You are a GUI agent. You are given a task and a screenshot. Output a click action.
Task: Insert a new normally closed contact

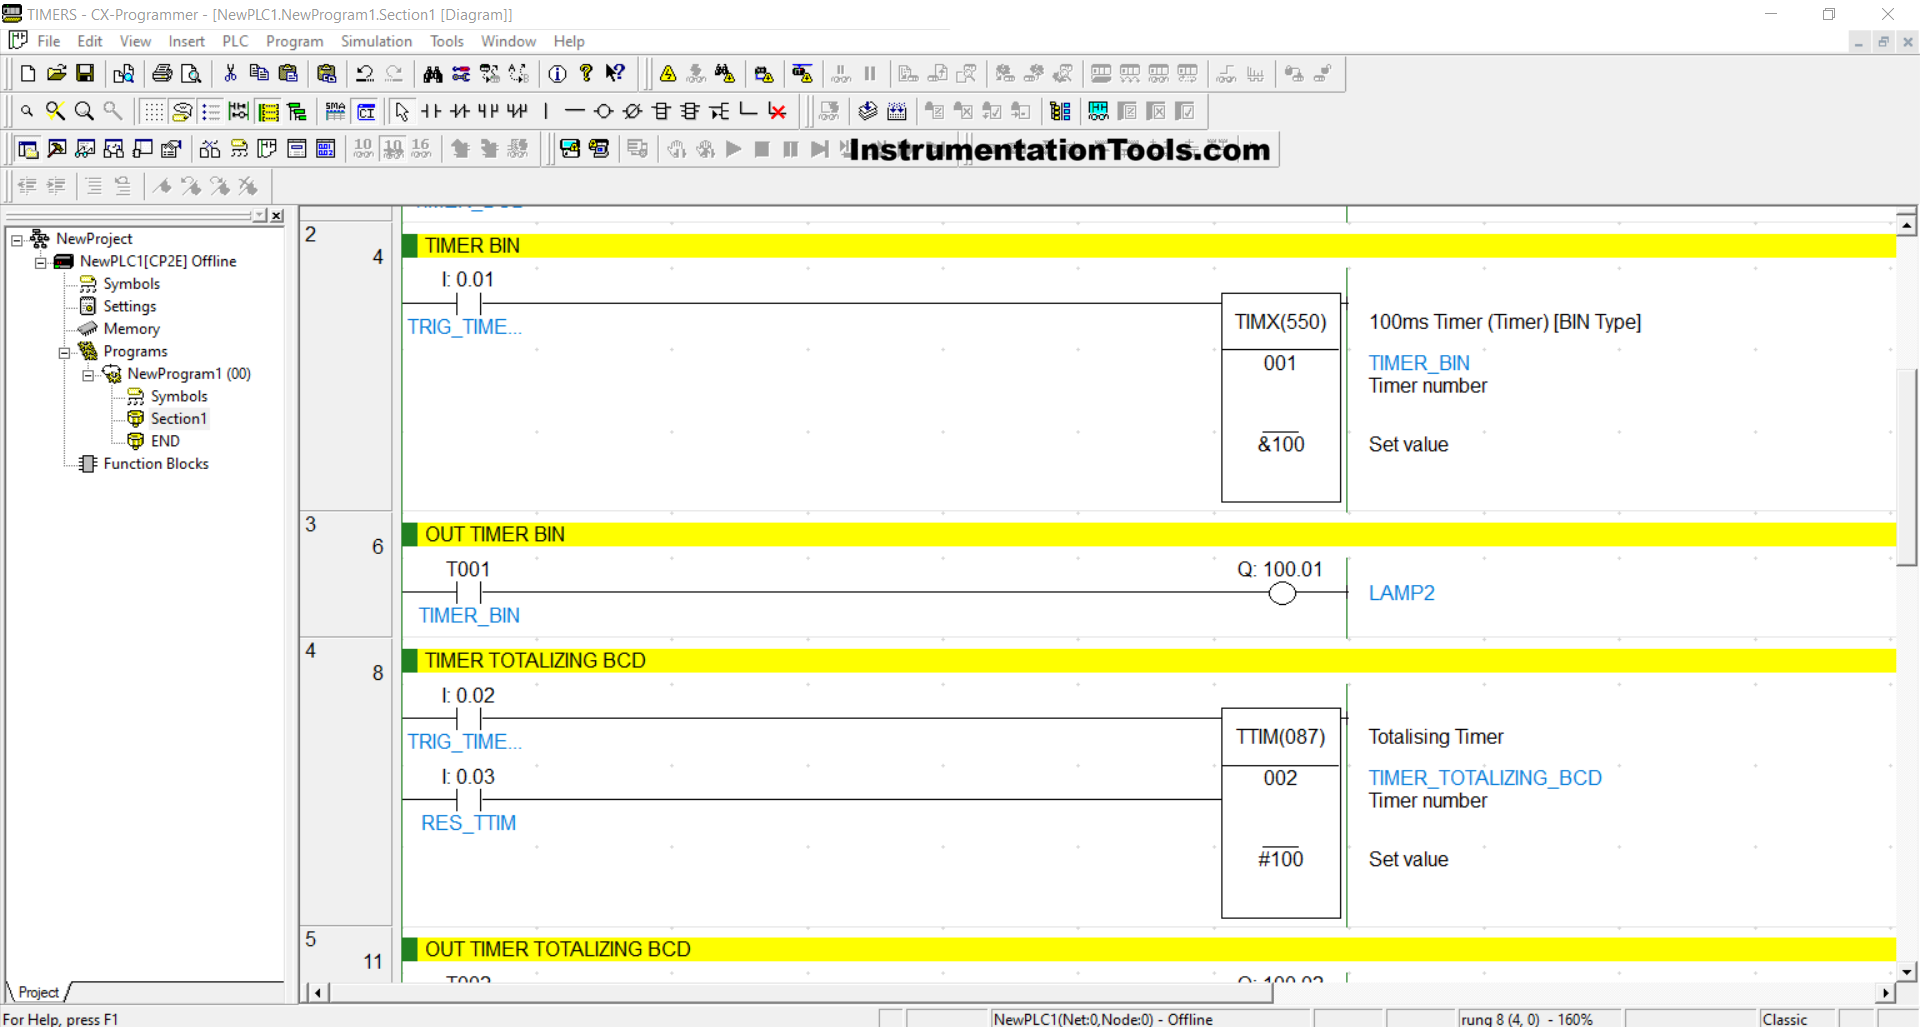(x=460, y=111)
